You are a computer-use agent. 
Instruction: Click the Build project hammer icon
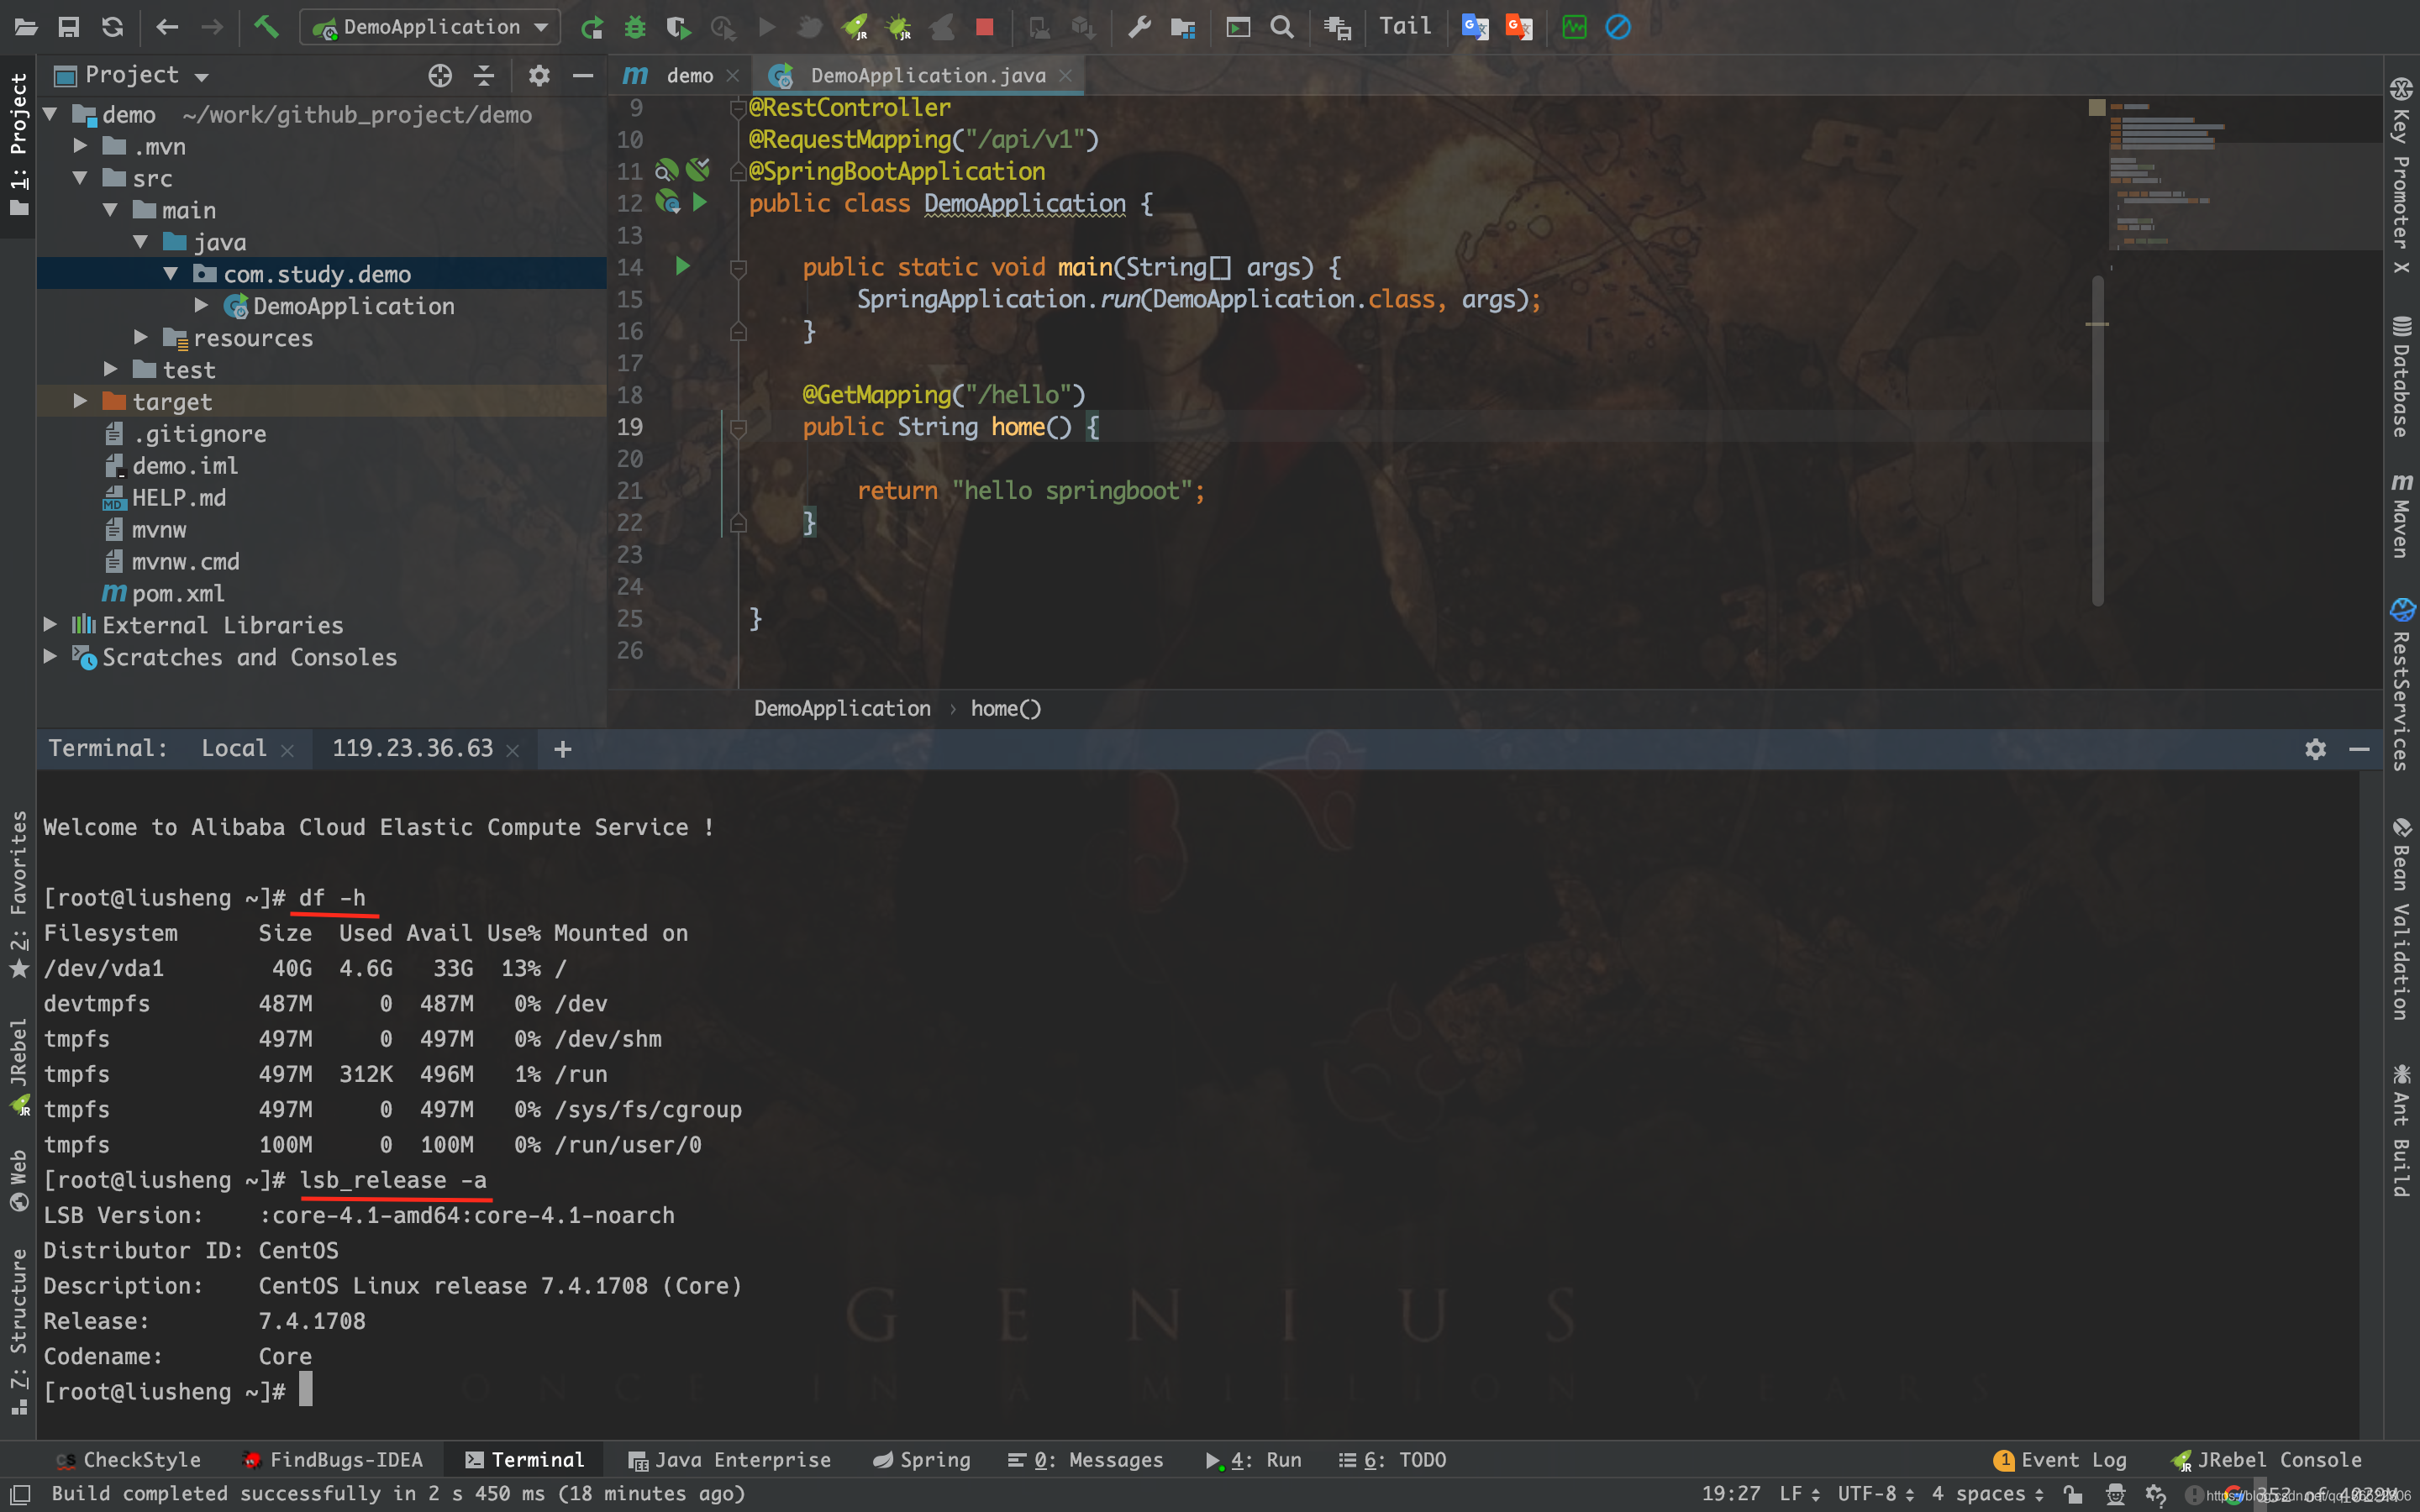[x=266, y=27]
